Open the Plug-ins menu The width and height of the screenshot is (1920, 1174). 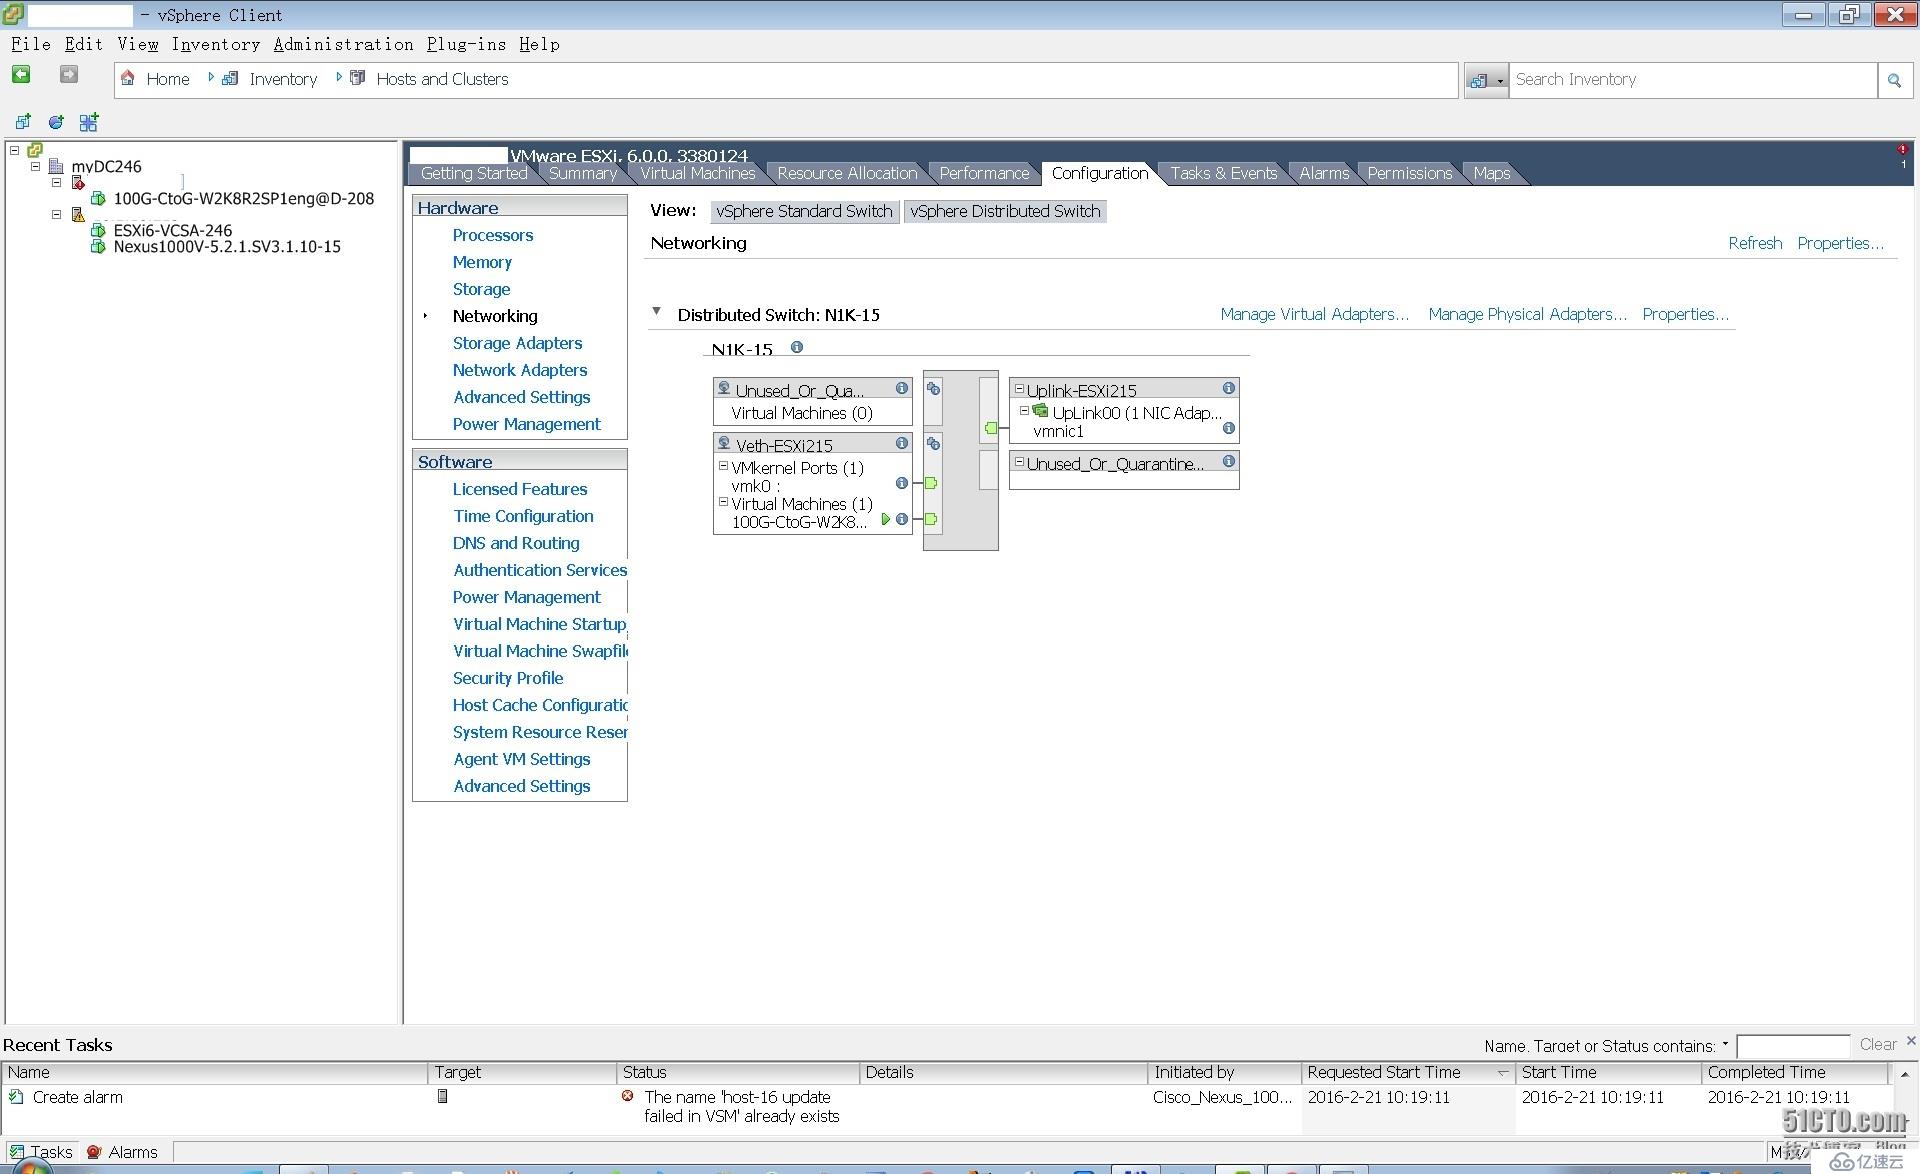pyautogui.click(x=466, y=44)
